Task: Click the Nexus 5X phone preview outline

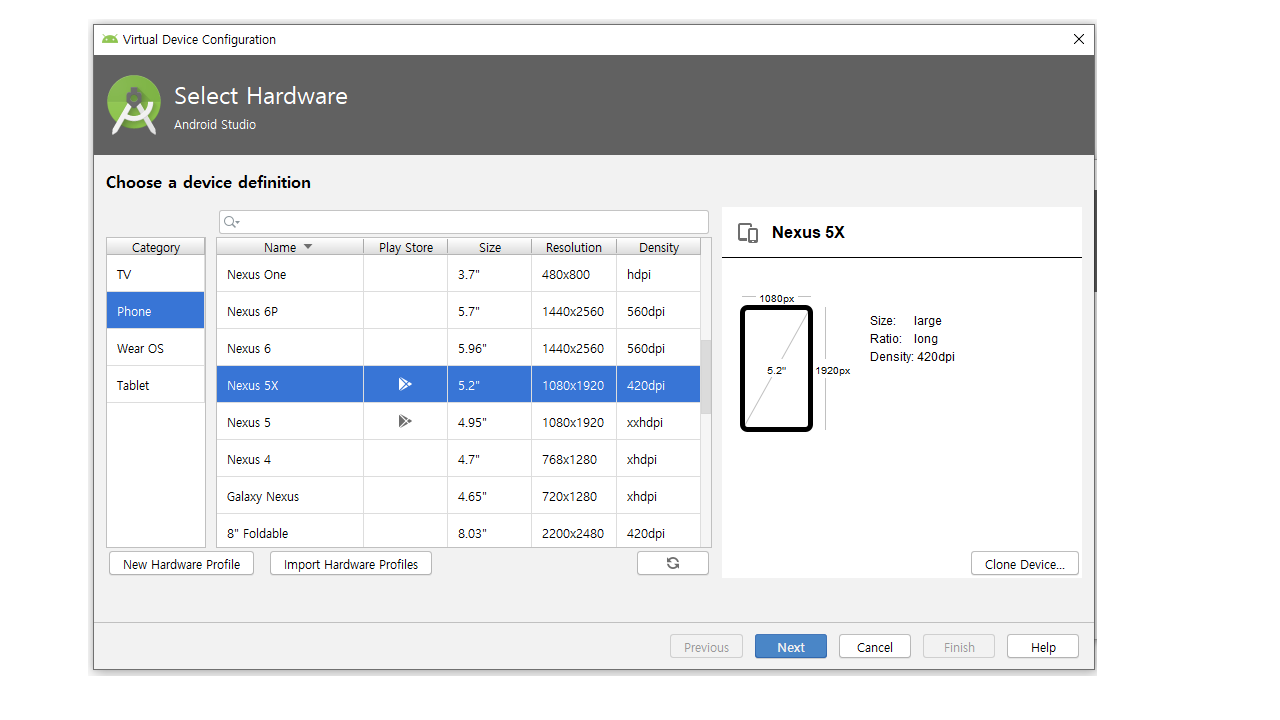Action: 776,369
